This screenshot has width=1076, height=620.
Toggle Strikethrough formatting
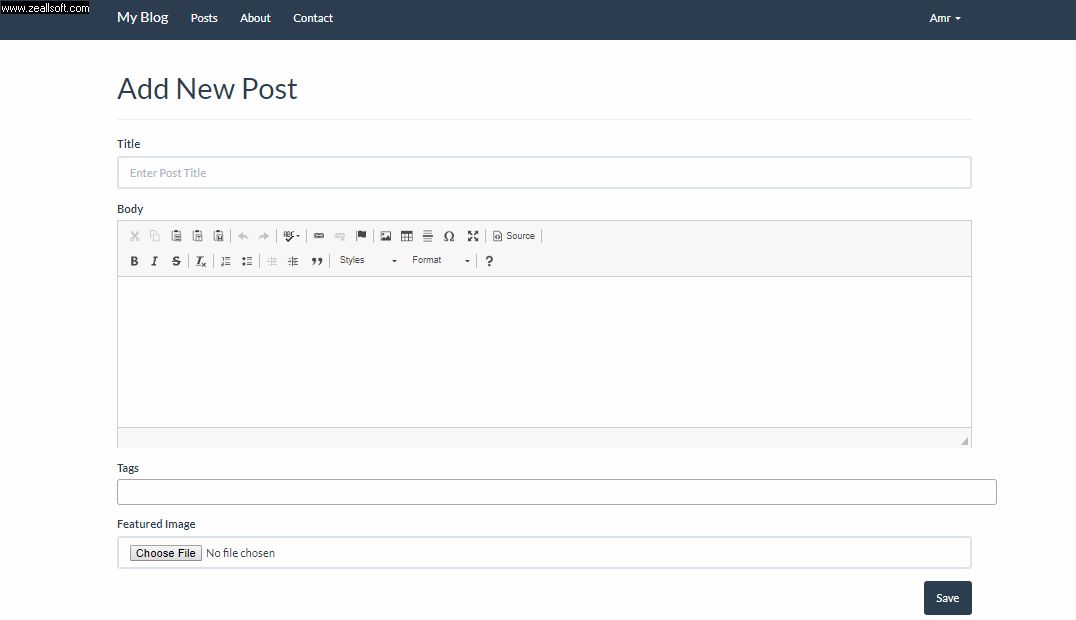[x=176, y=261]
